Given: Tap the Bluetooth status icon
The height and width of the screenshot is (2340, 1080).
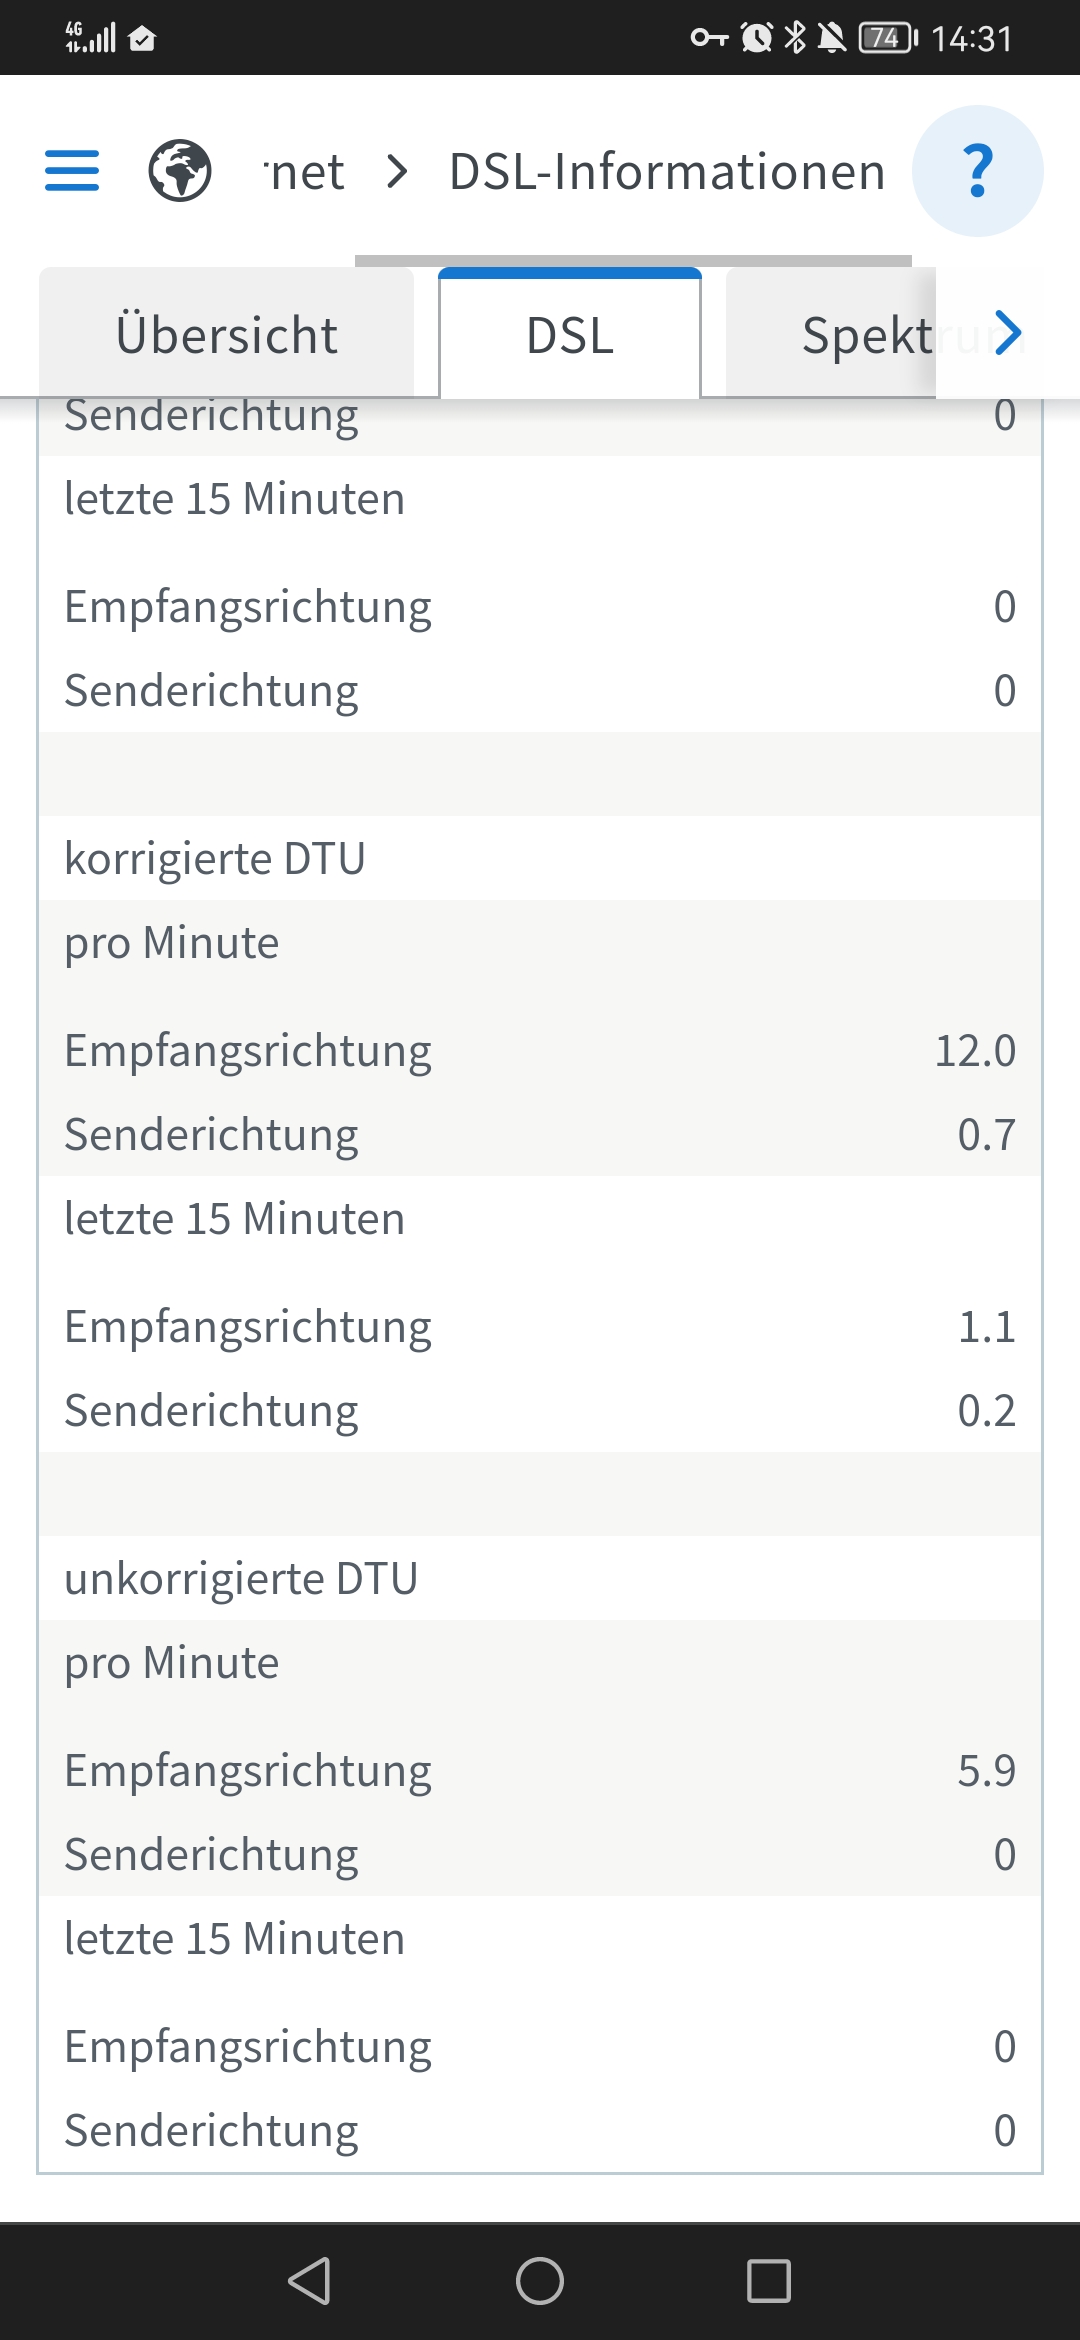Looking at the screenshot, I should 795,38.
